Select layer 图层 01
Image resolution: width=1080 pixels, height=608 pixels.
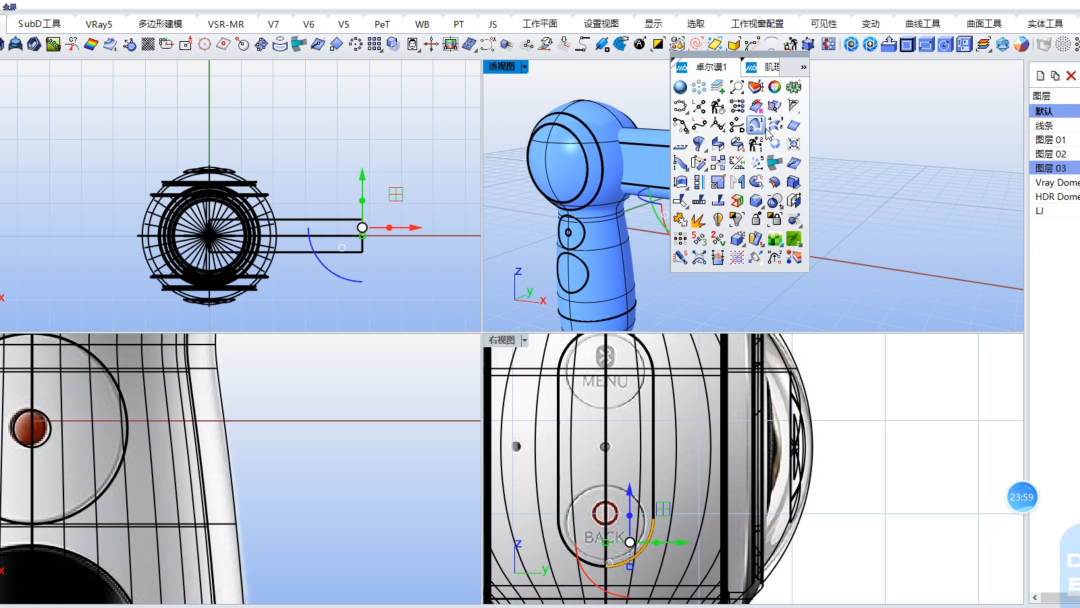pos(1055,140)
